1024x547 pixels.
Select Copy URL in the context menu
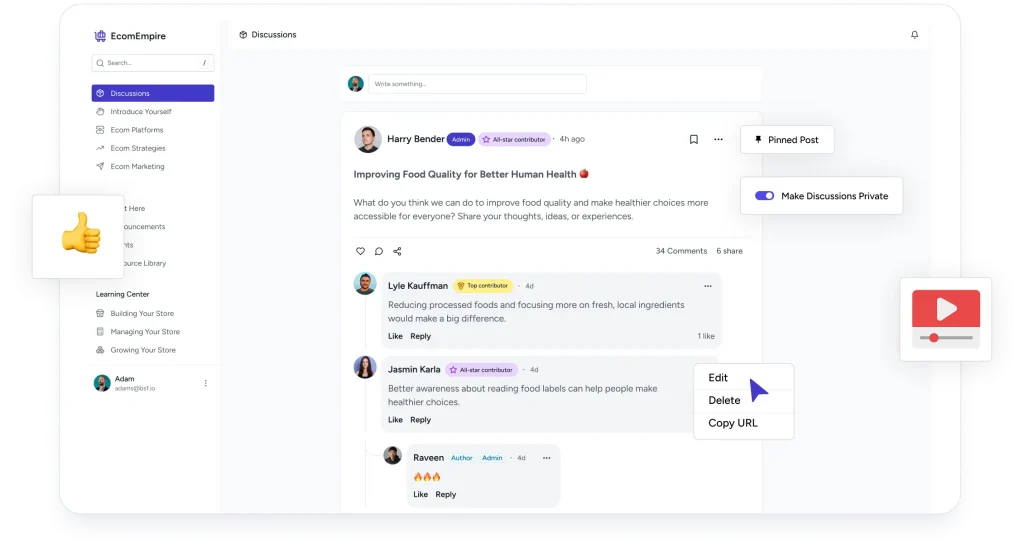pos(733,423)
